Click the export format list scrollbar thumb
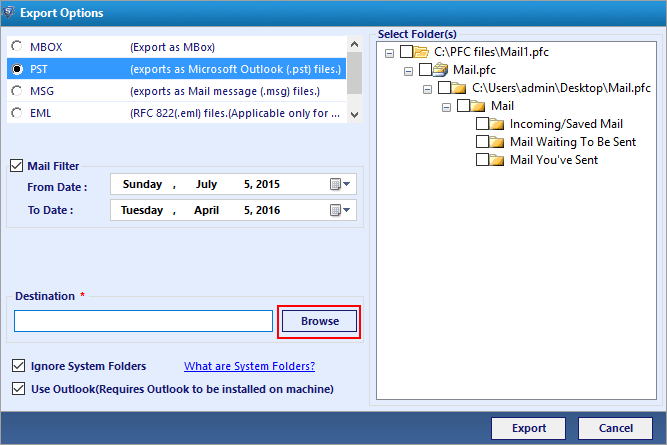Image resolution: width=667 pixels, height=445 pixels. pyautogui.click(x=354, y=73)
